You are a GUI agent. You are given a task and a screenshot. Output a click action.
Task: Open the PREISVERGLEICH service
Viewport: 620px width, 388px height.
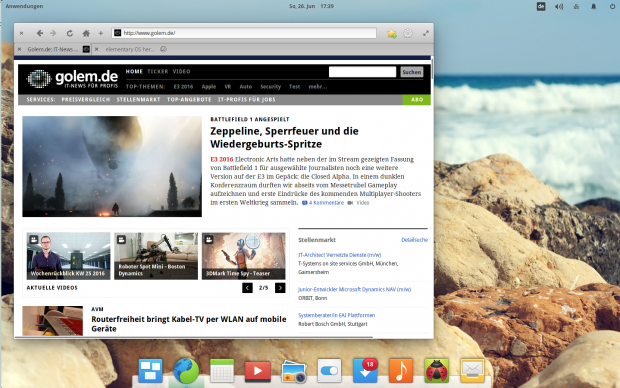click(x=86, y=100)
